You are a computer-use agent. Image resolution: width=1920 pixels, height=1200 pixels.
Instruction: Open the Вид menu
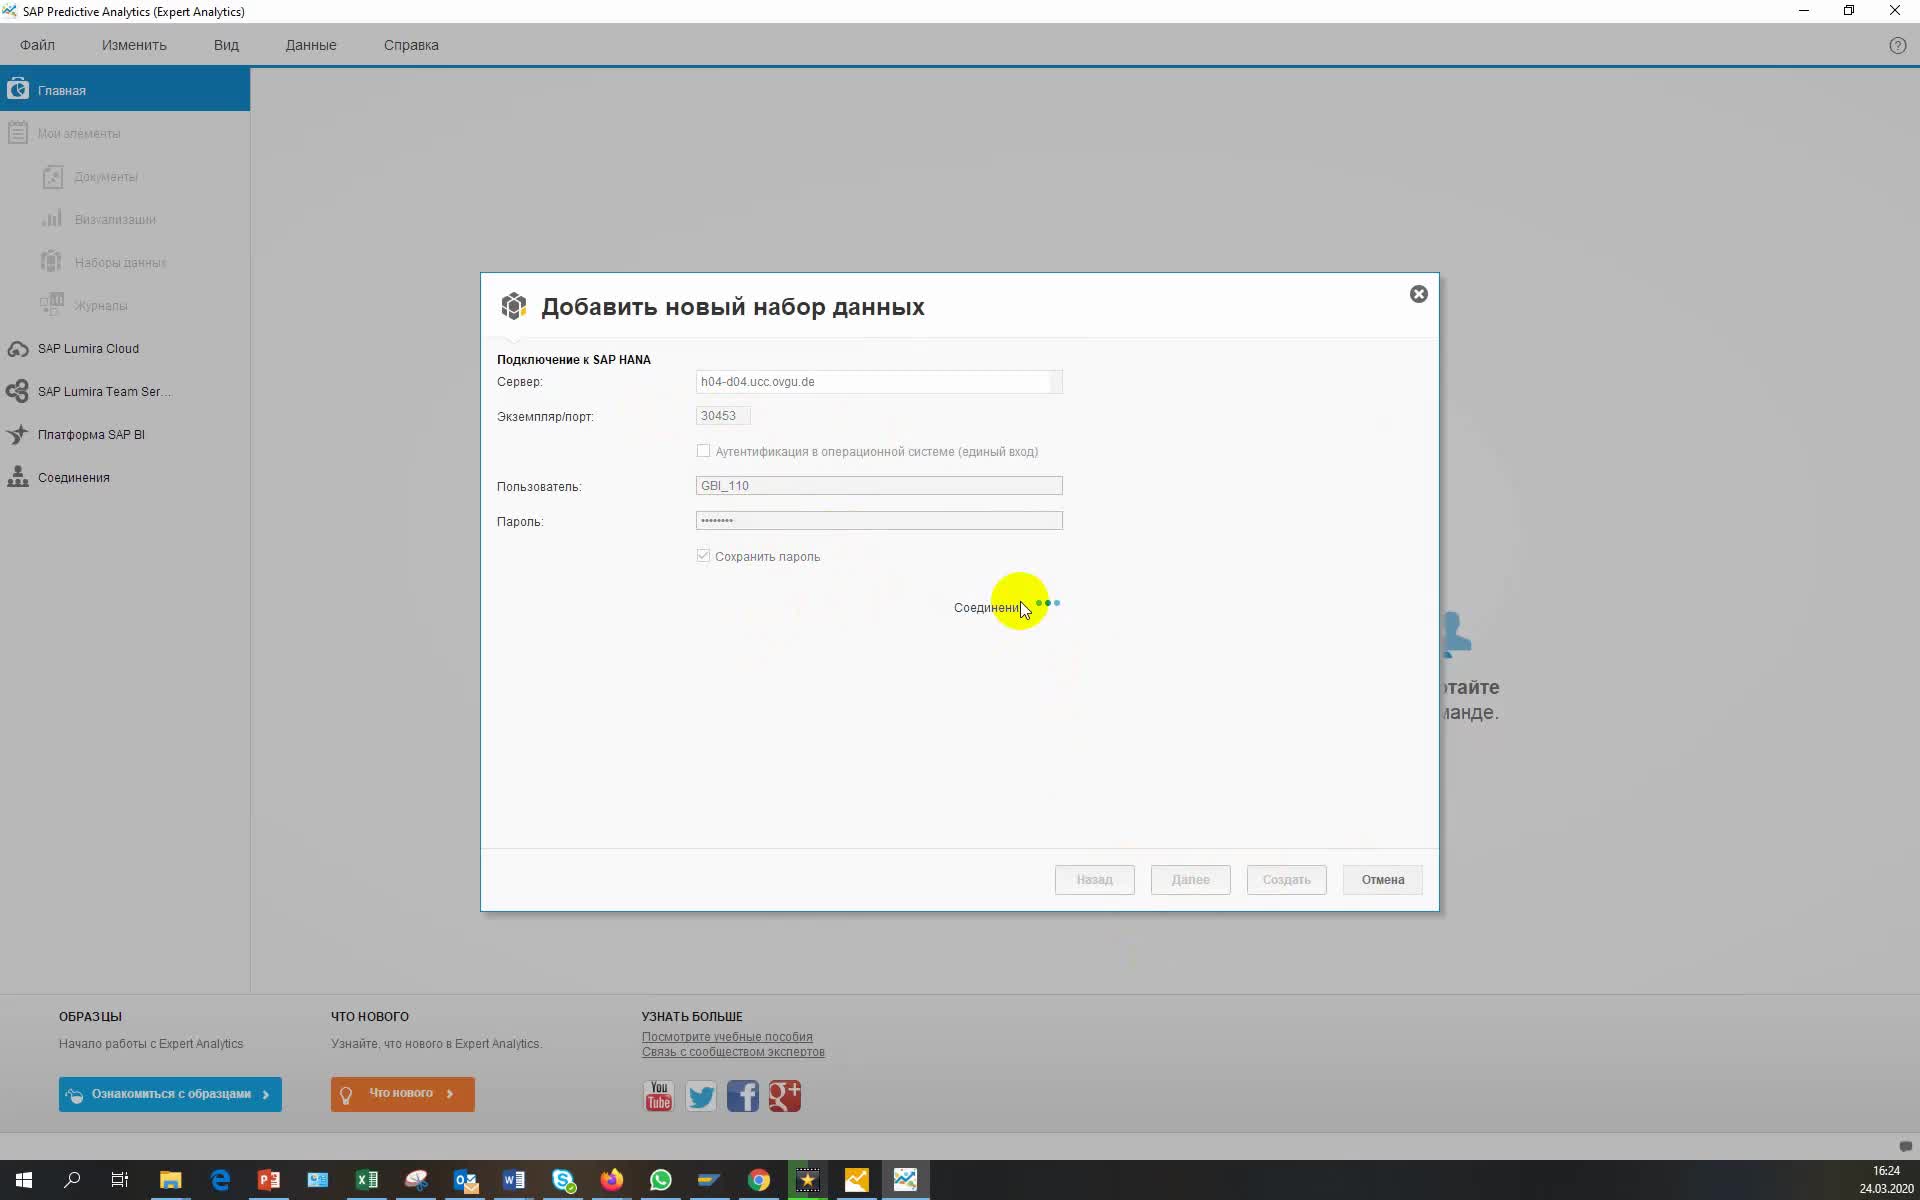click(x=226, y=45)
